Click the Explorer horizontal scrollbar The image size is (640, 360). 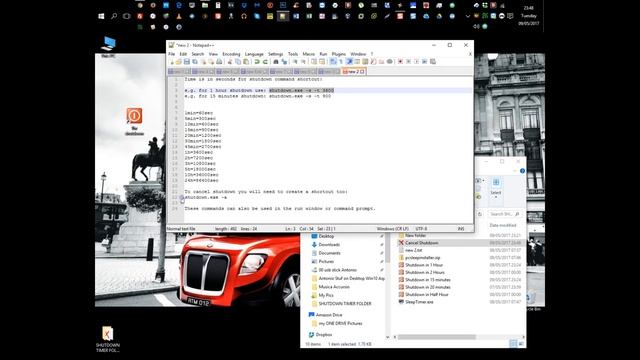coord(437,337)
